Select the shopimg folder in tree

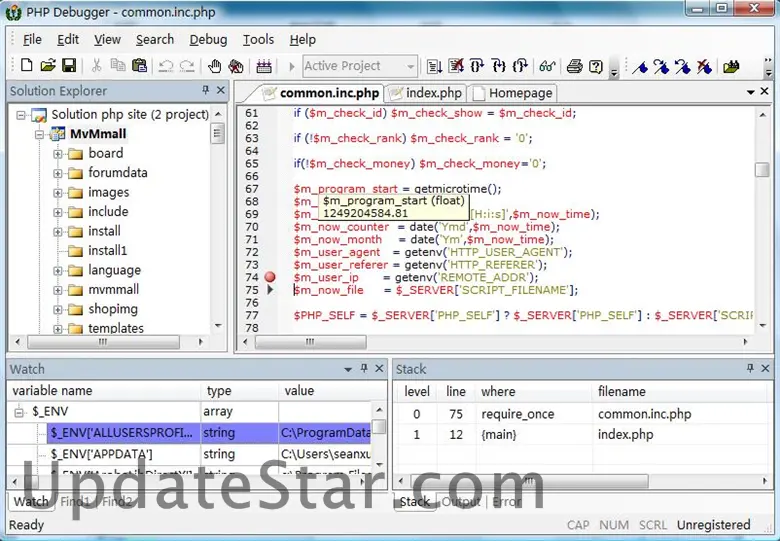click(x=113, y=309)
